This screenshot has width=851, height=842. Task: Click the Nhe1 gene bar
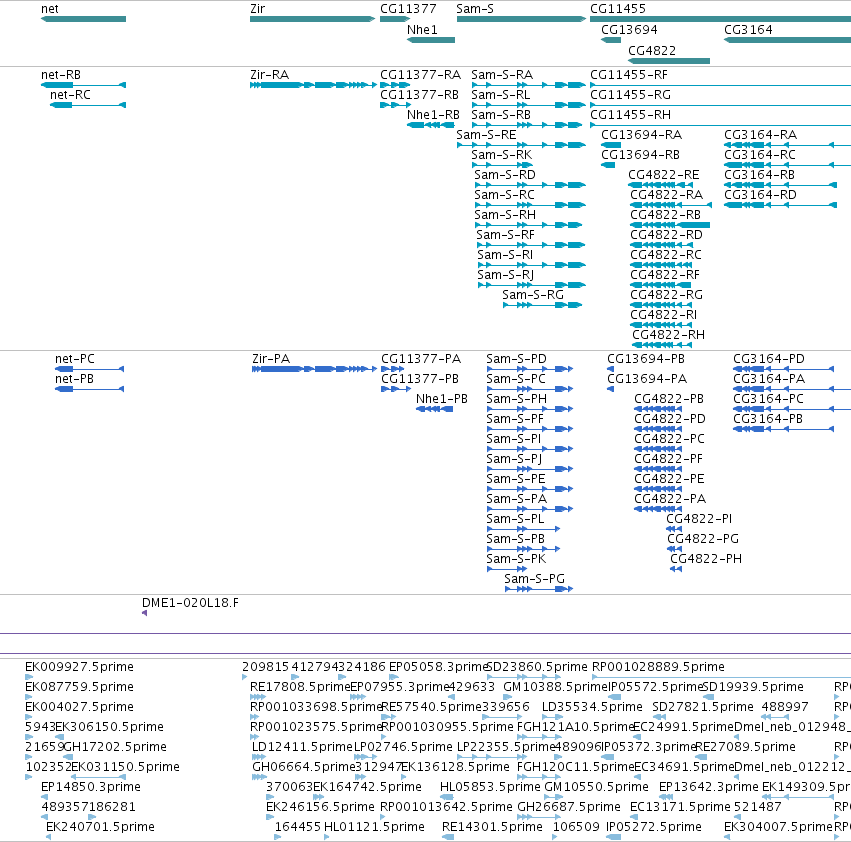point(431,40)
